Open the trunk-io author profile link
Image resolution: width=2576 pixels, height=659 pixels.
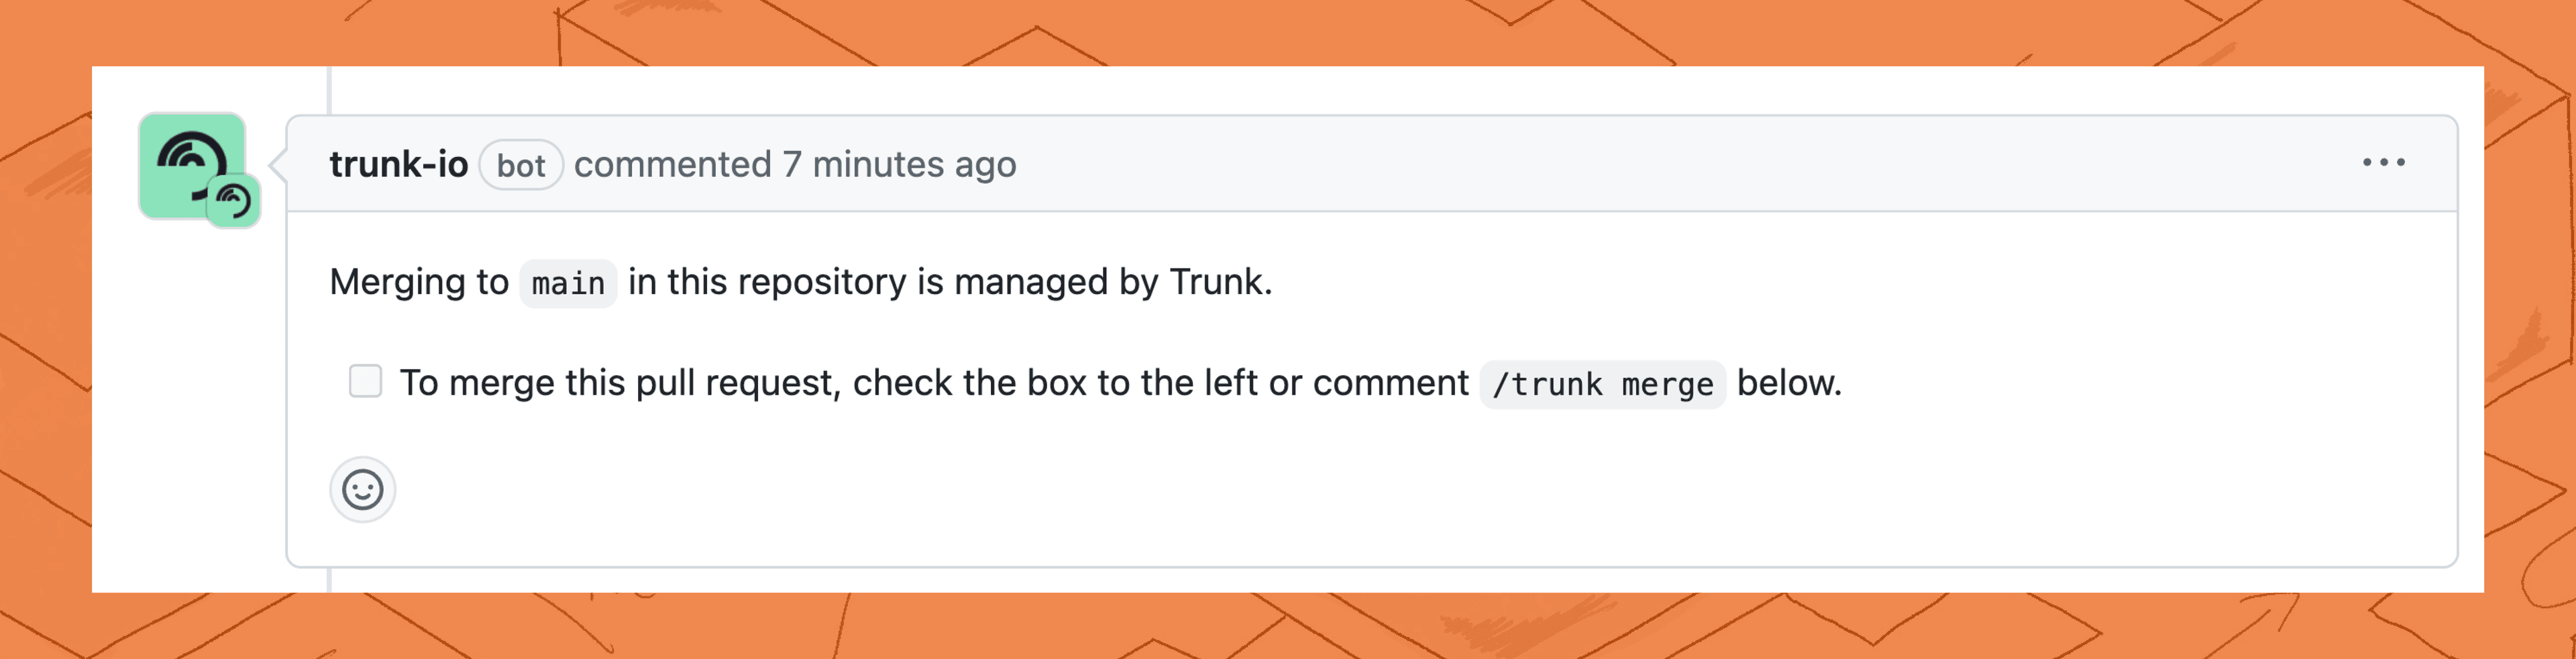[398, 164]
